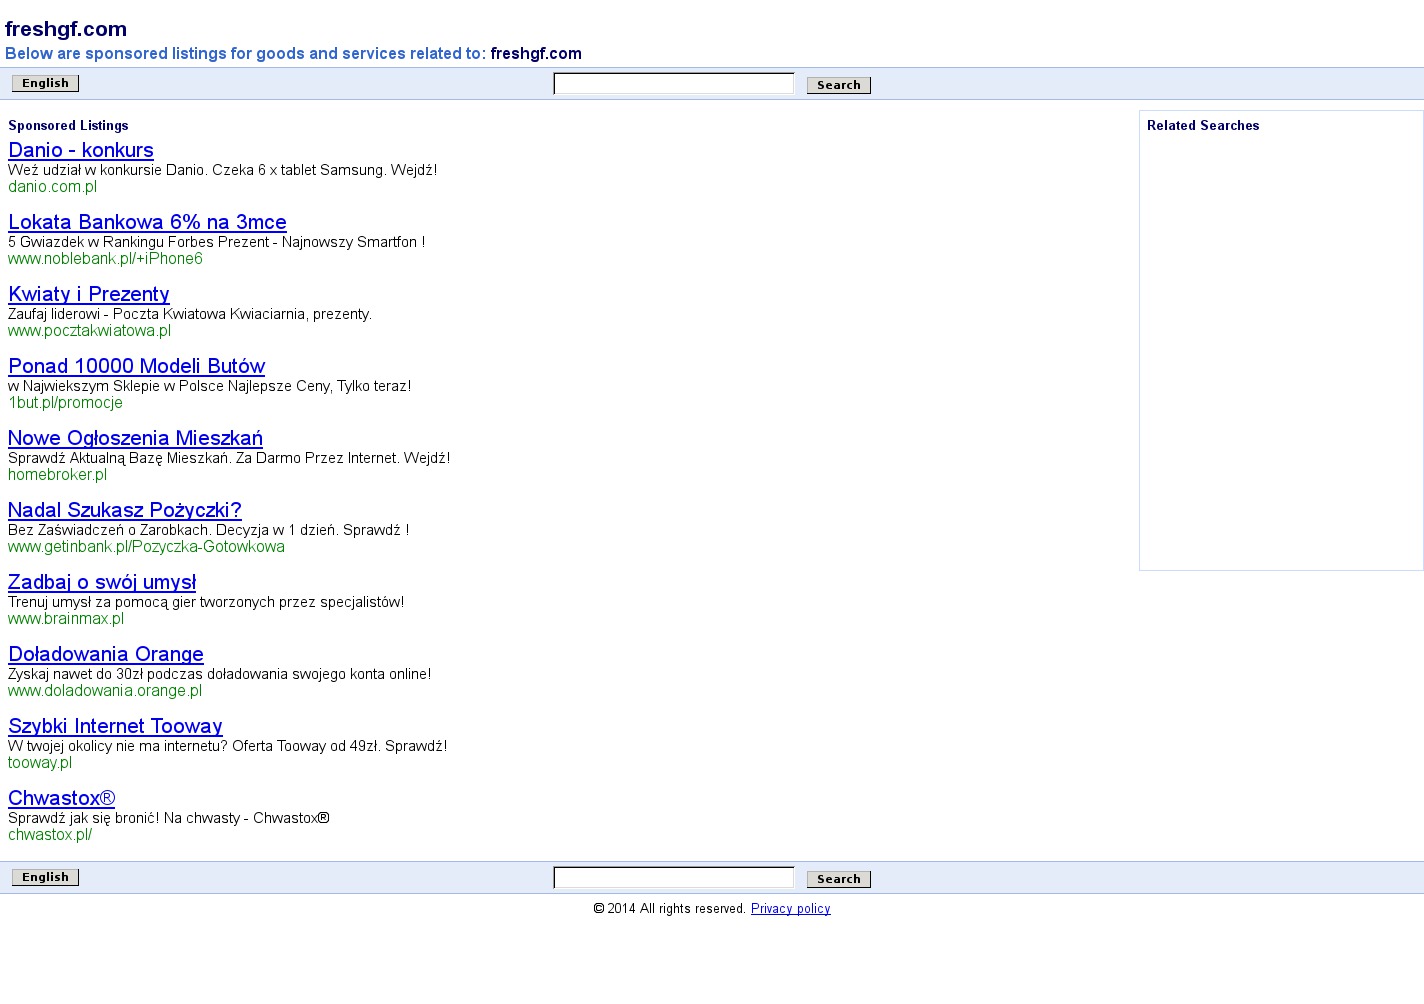Click the top search input field
1424x1004 pixels.
[x=673, y=84]
